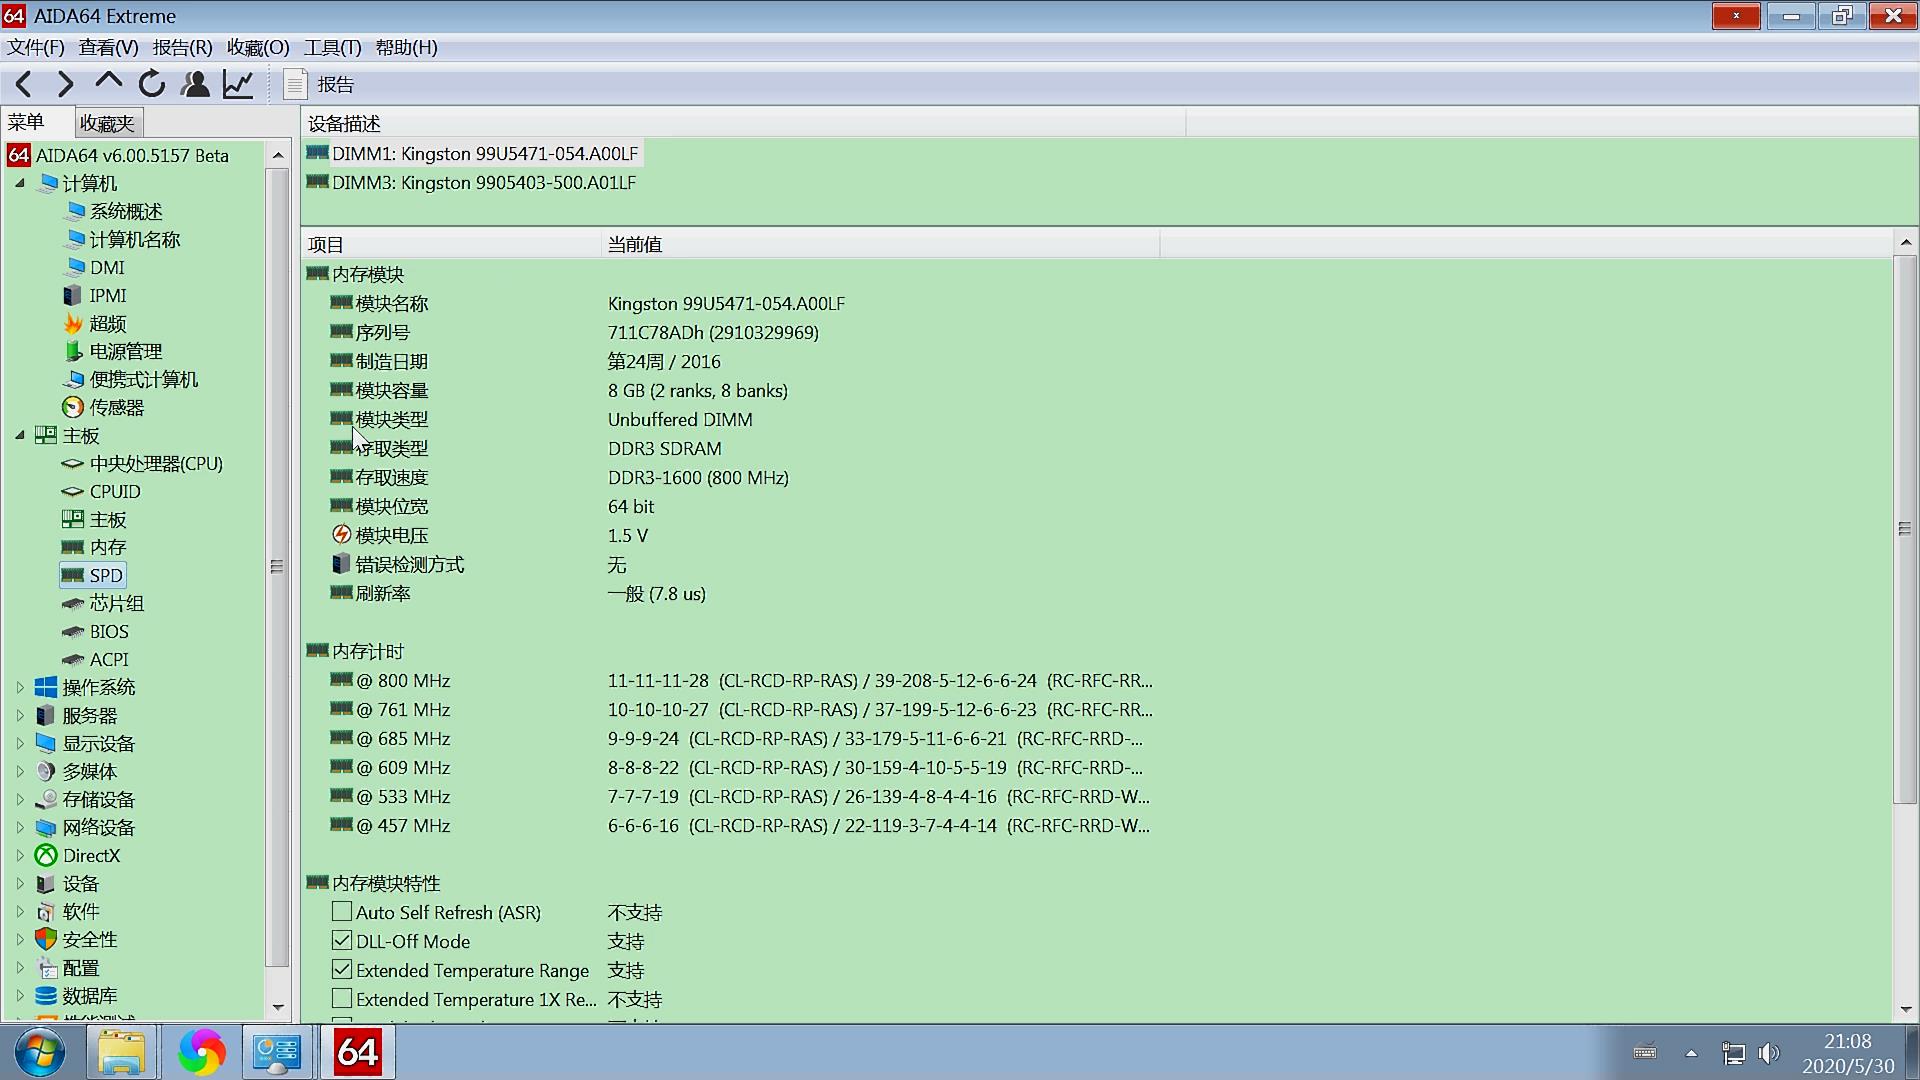Select the Sensor (传感器) tree item
The height and width of the screenshot is (1080, 1920).
[116, 408]
